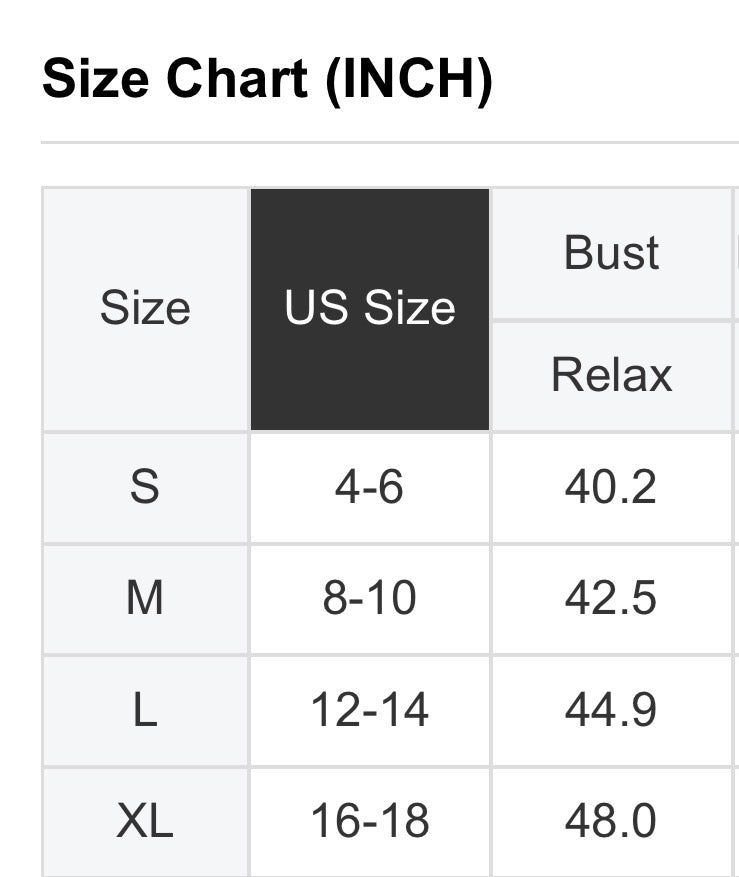The width and height of the screenshot is (739, 877).
Task: Click the dark US Size header cell
Action: (x=370, y=309)
